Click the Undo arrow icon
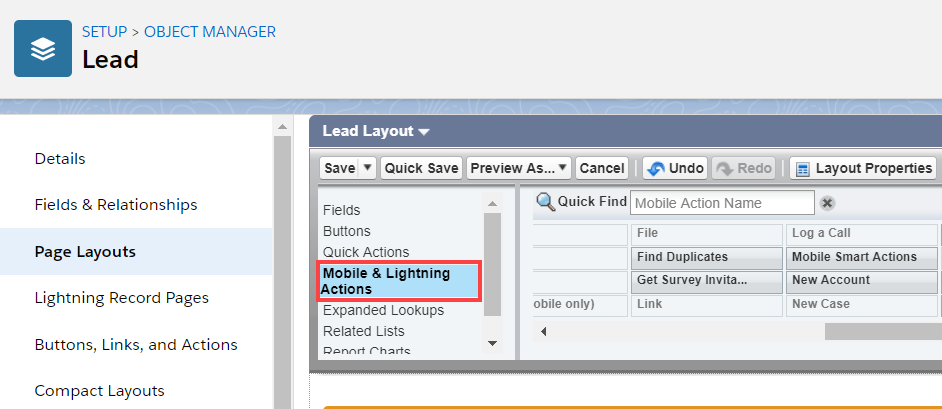 click(x=656, y=168)
